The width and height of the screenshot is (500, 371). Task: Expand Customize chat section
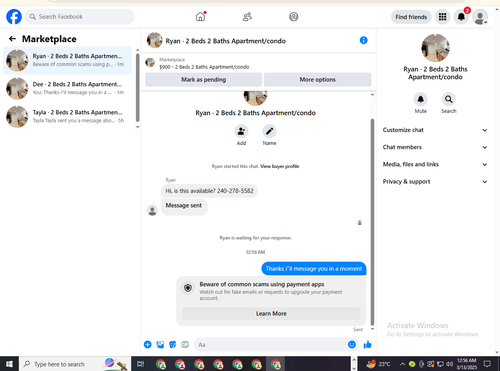pos(435,130)
